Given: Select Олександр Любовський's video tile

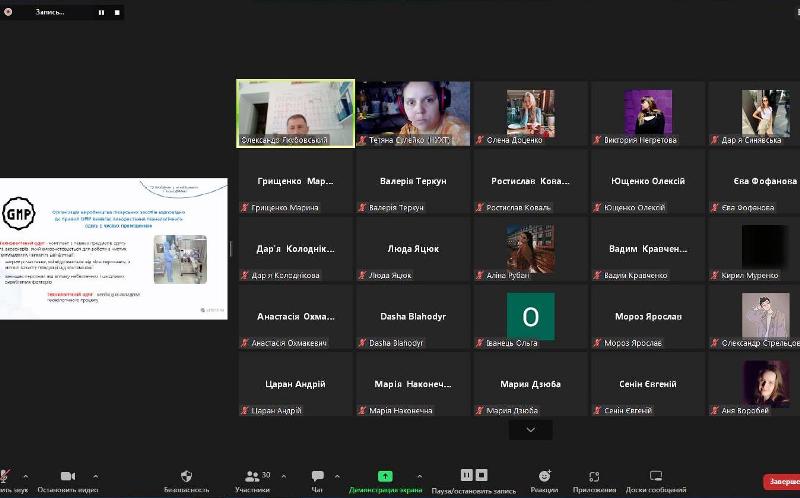Looking at the screenshot, I should point(295,113).
